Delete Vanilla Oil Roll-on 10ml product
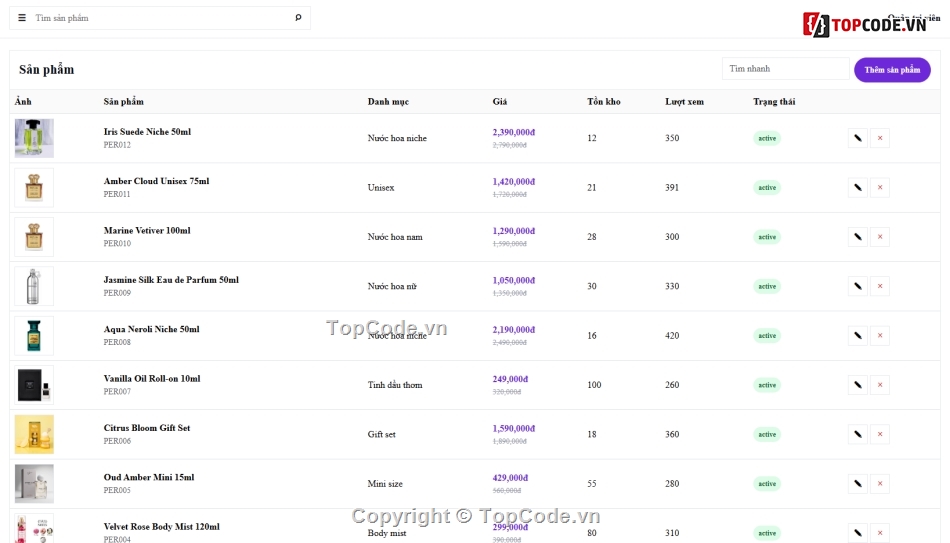The image size is (950, 543). coord(880,385)
